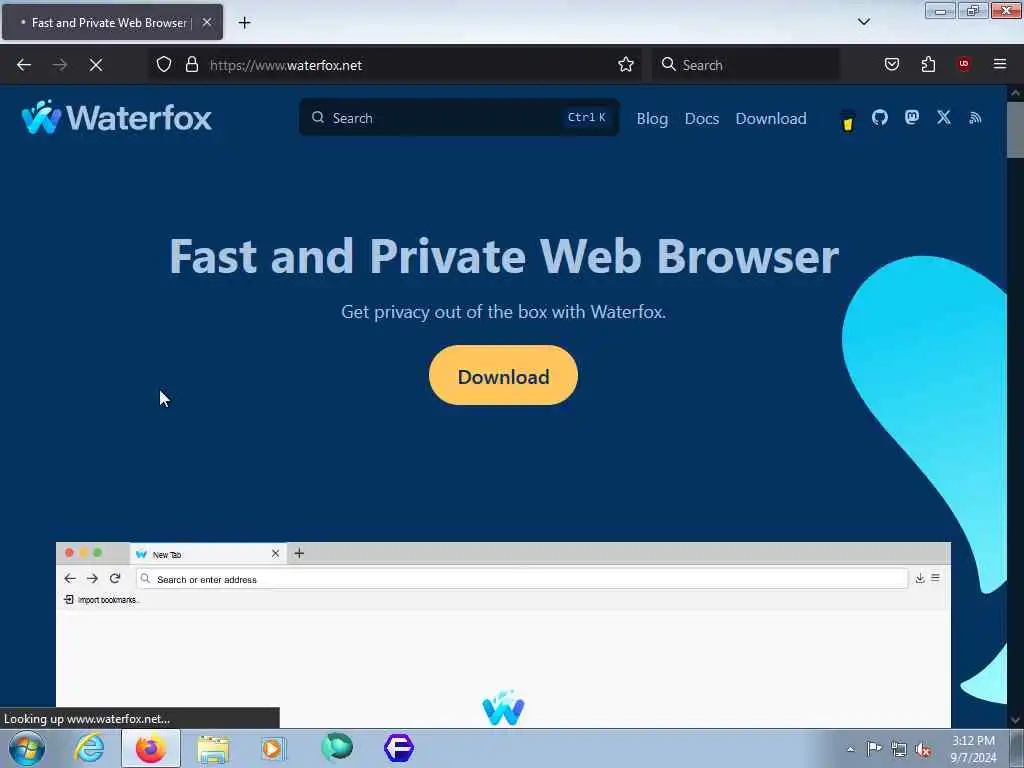Open the RSS feed icon
The height and width of the screenshot is (768, 1024).
click(975, 118)
